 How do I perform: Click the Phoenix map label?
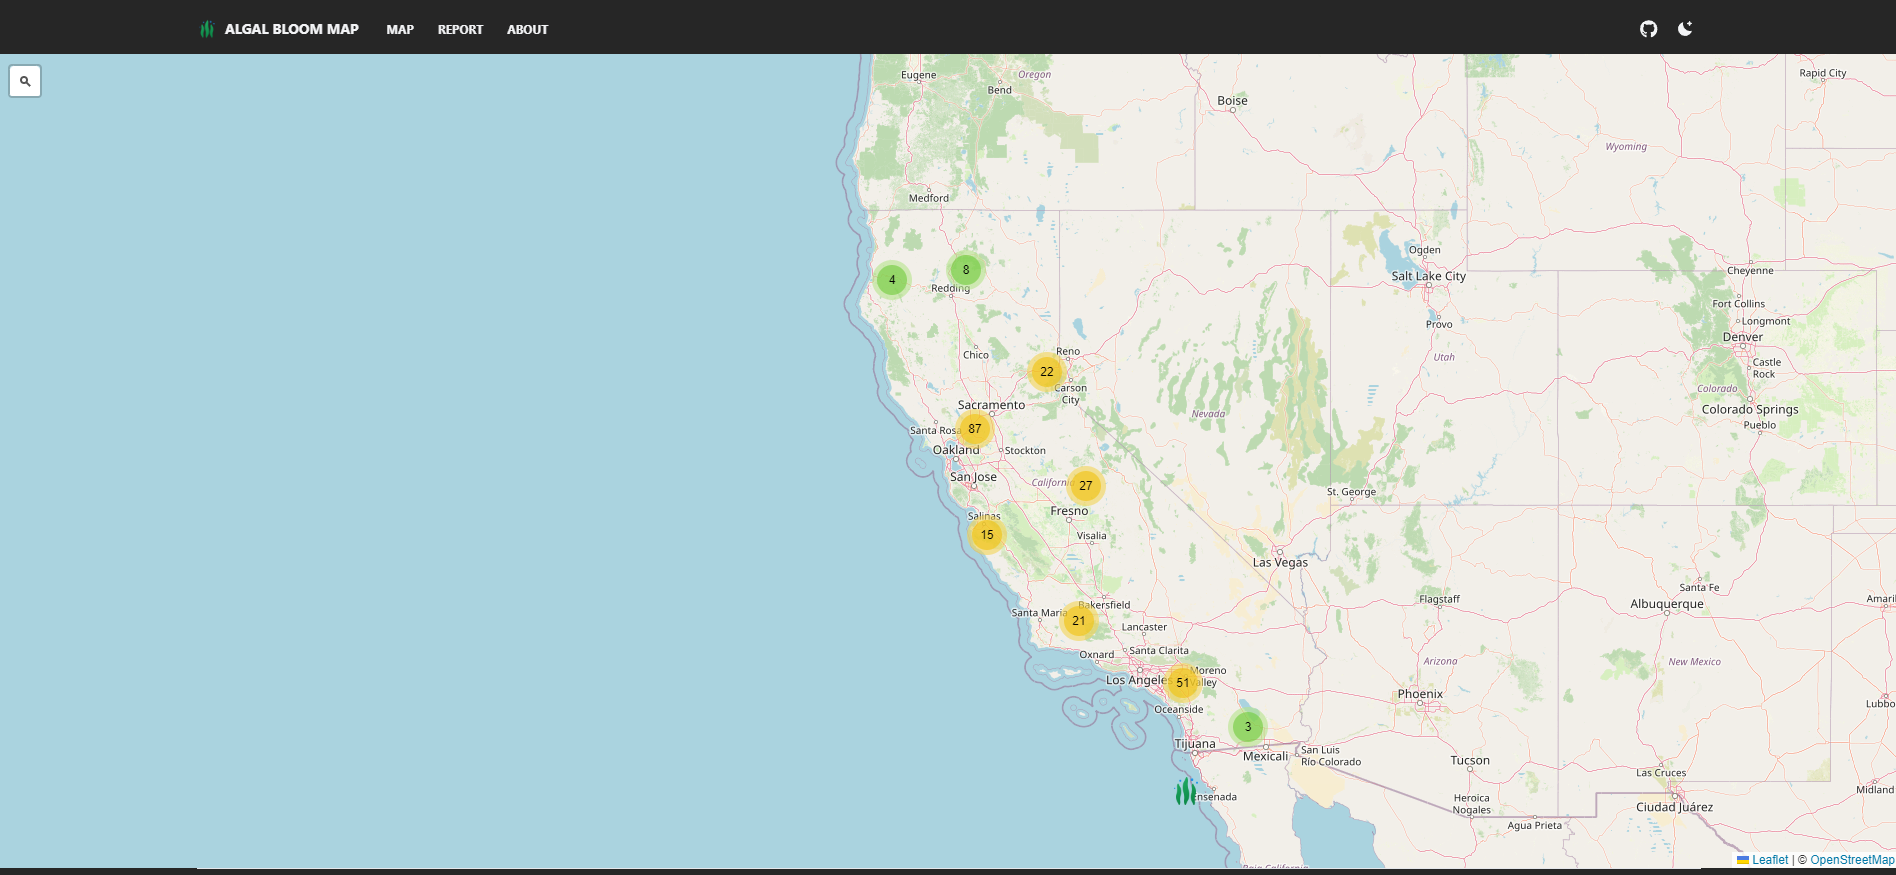(x=1420, y=694)
